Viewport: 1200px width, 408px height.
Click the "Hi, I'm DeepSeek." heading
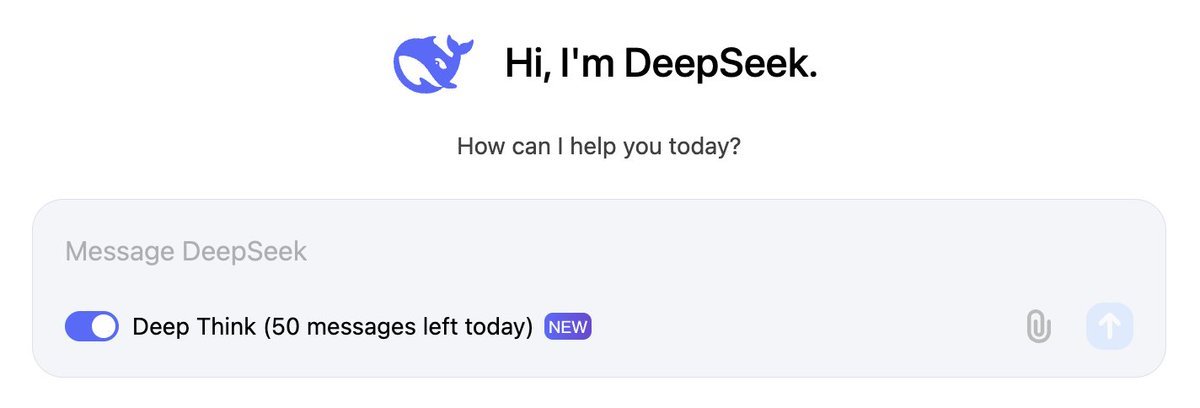(x=661, y=65)
